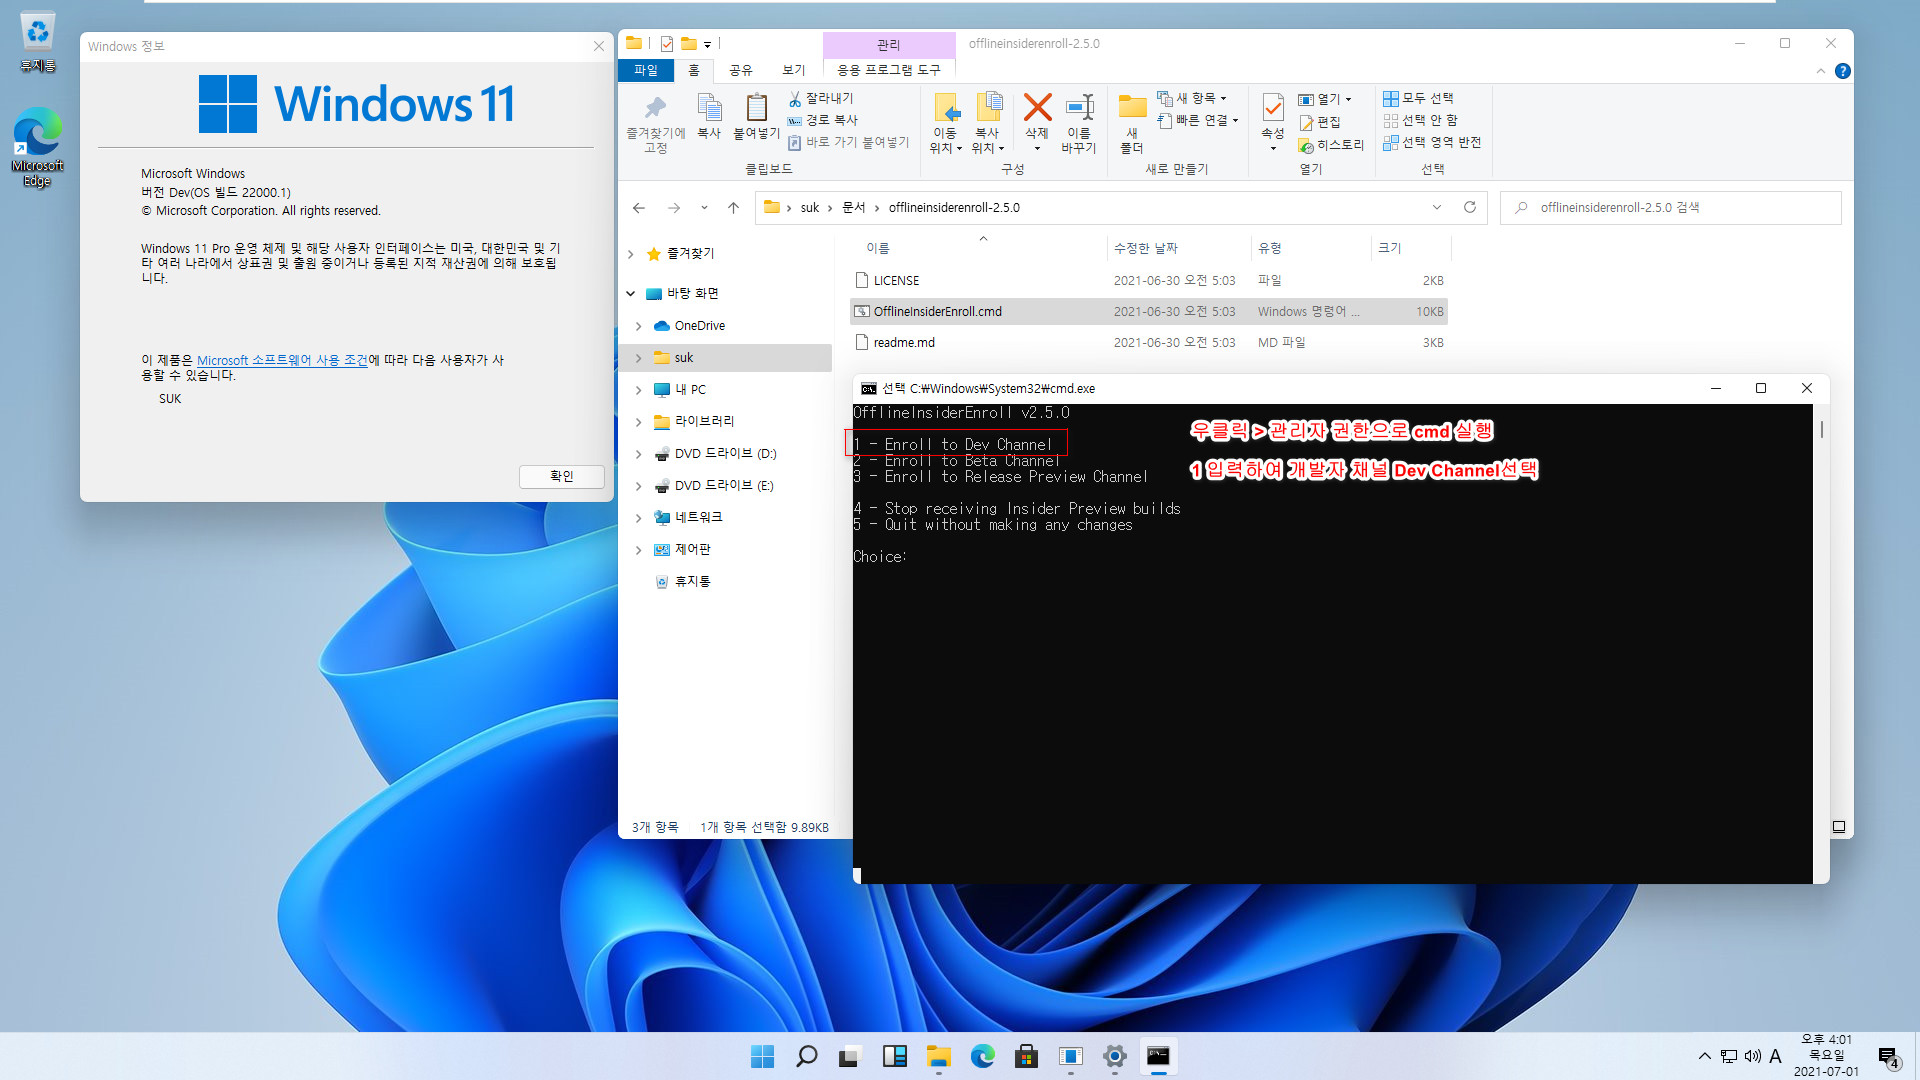Open the File (파일) ribbon tab
This screenshot has height=1080, width=1920.
tap(646, 70)
